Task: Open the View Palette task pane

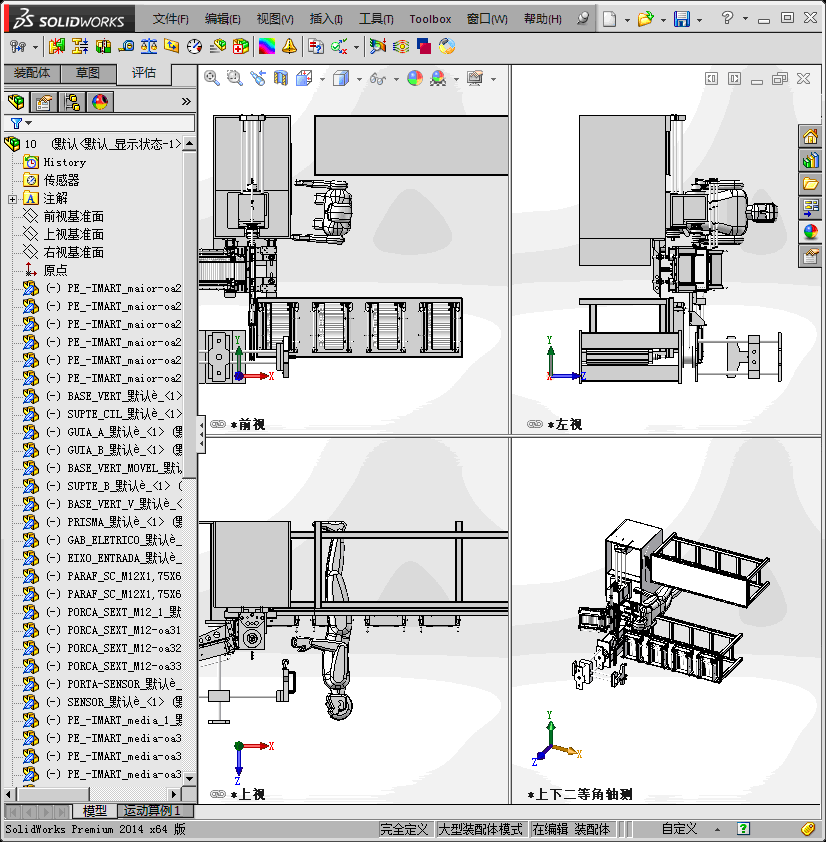Action: coord(810,208)
